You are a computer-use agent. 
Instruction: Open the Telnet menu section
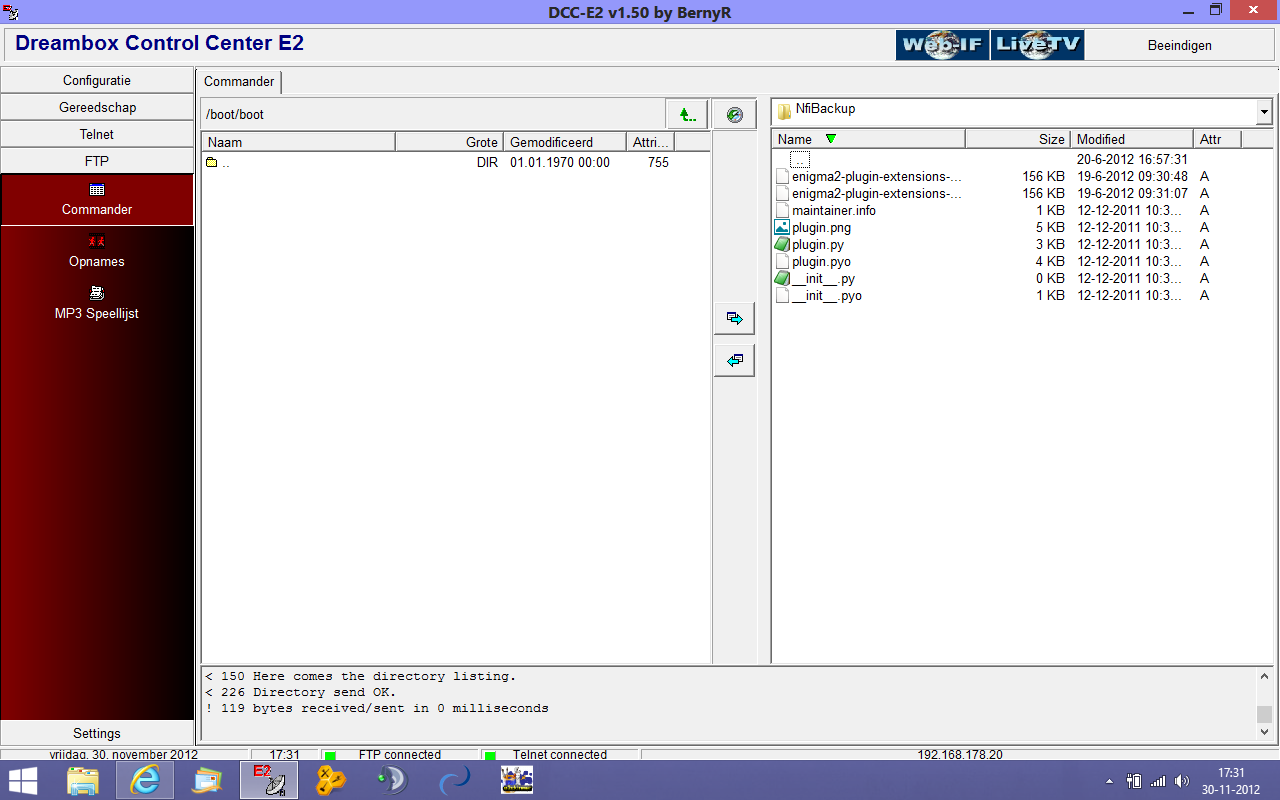(97, 134)
